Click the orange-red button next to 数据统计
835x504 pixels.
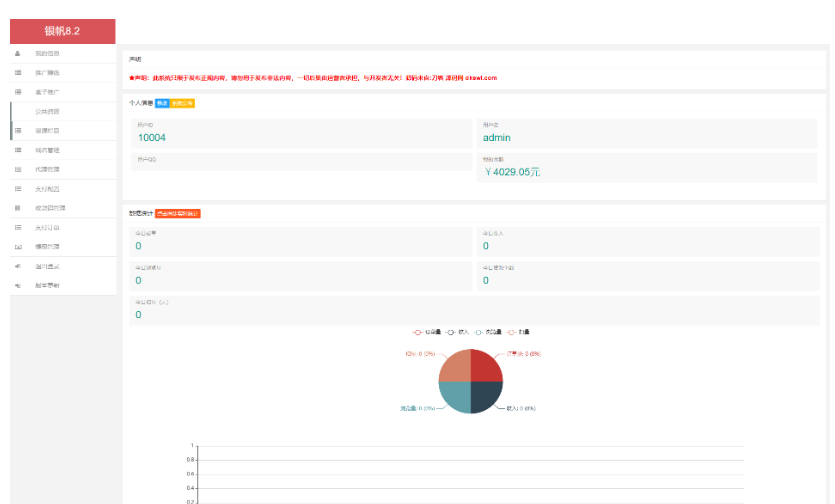pyautogui.click(x=178, y=213)
